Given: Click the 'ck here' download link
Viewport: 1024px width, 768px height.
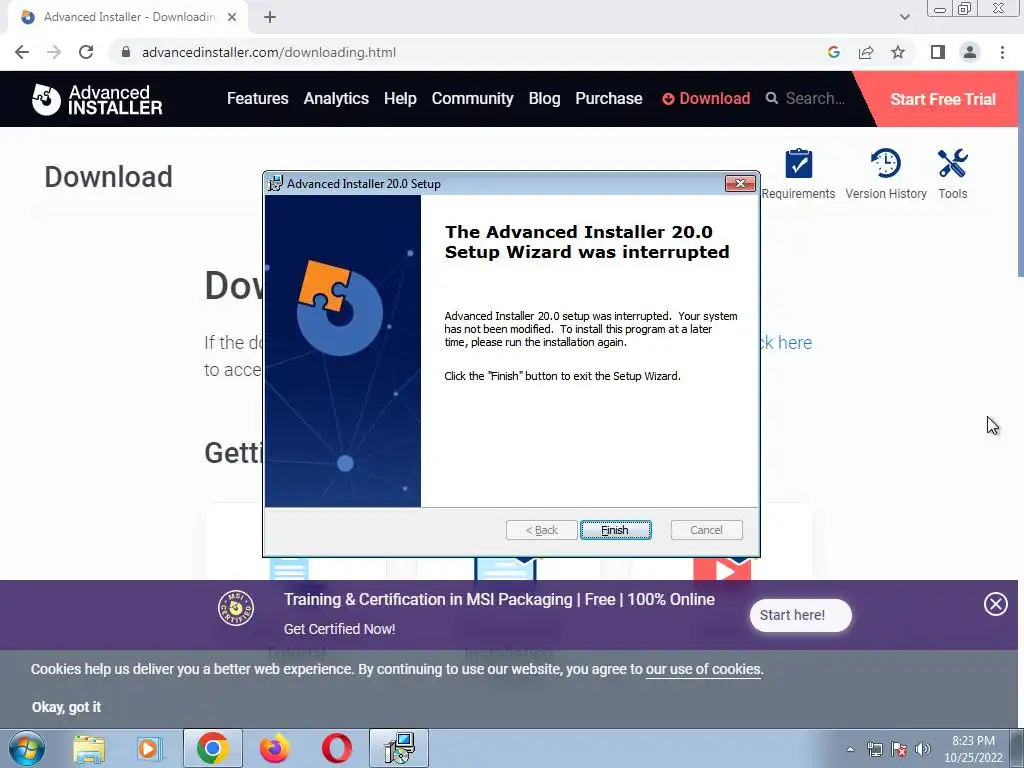Looking at the screenshot, I should [786, 342].
